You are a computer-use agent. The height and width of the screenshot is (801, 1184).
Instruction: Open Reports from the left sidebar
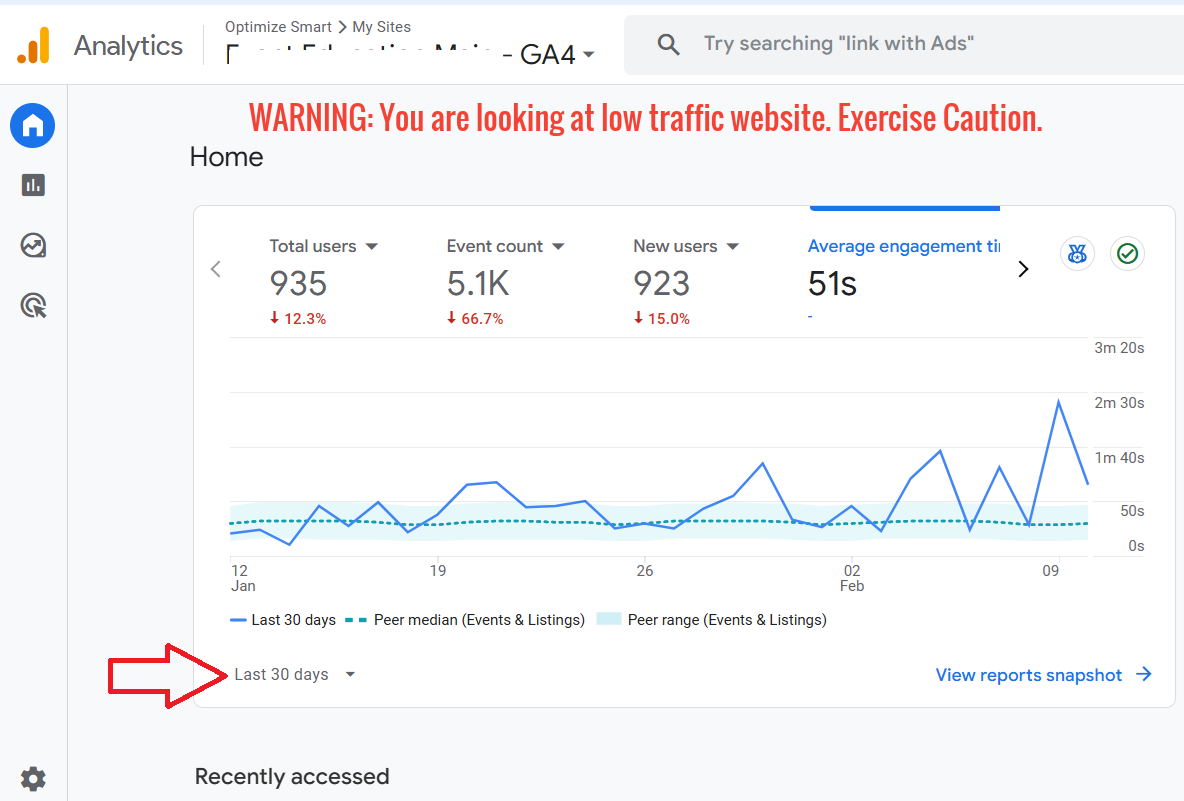[32, 185]
